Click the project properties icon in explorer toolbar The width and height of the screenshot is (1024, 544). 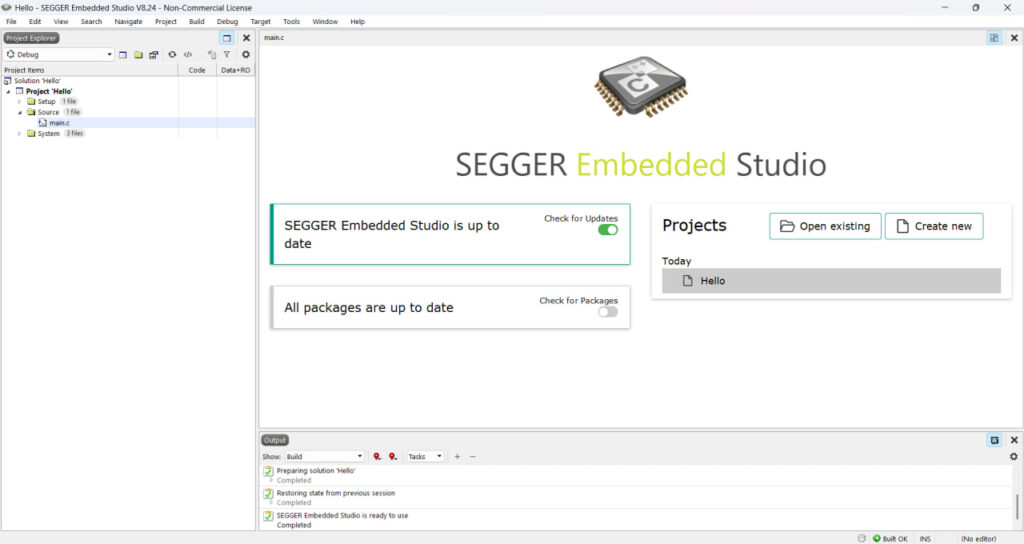[x=153, y=55]
